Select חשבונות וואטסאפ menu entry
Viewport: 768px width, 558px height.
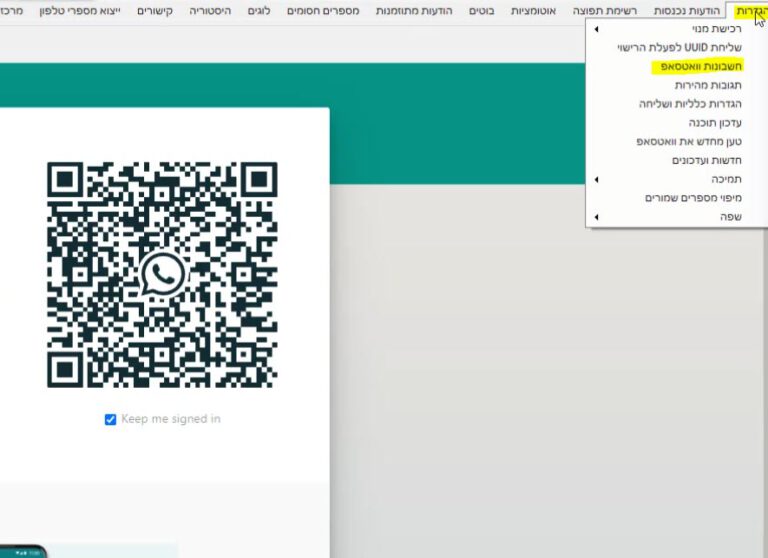tap(676, 66)
